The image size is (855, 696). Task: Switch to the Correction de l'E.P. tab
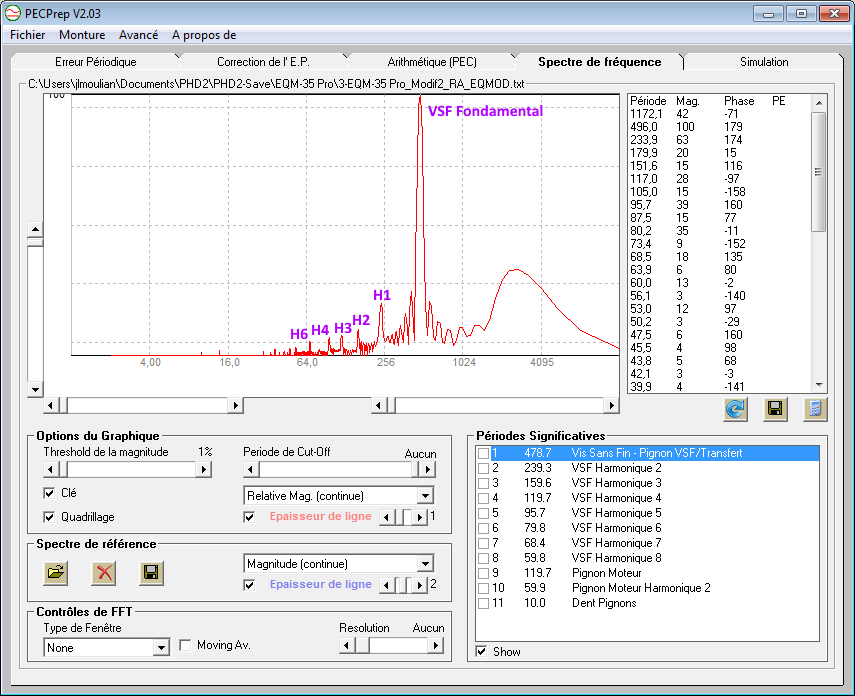coord(263,62)
